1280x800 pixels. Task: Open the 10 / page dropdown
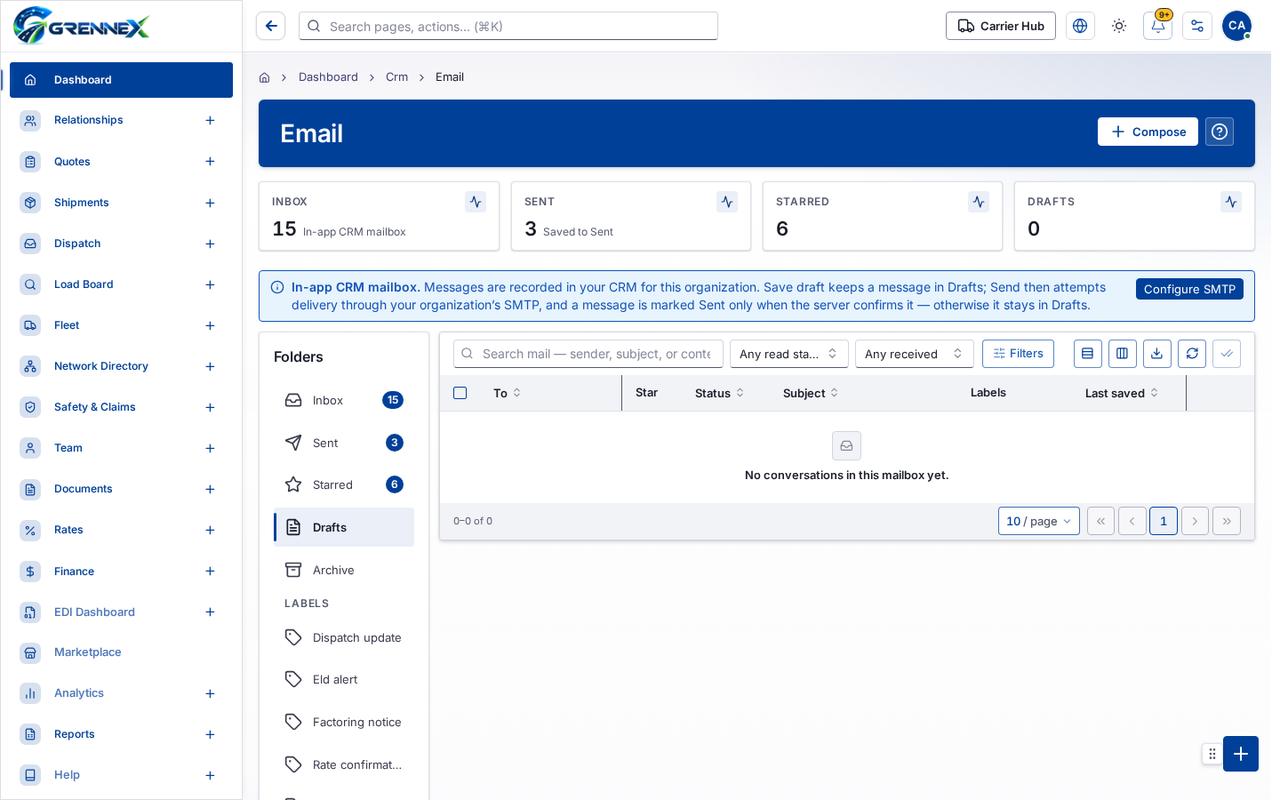click(x=1039, y=521)
